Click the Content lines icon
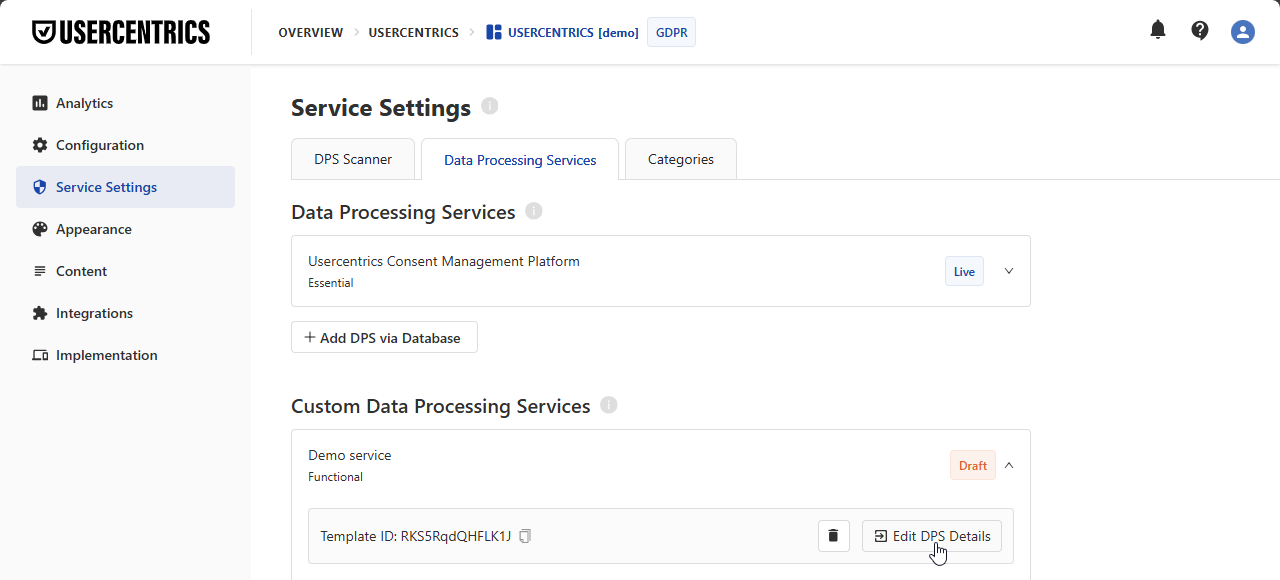The height and width of the screenshot is (580, 1280). pos(40,271)
